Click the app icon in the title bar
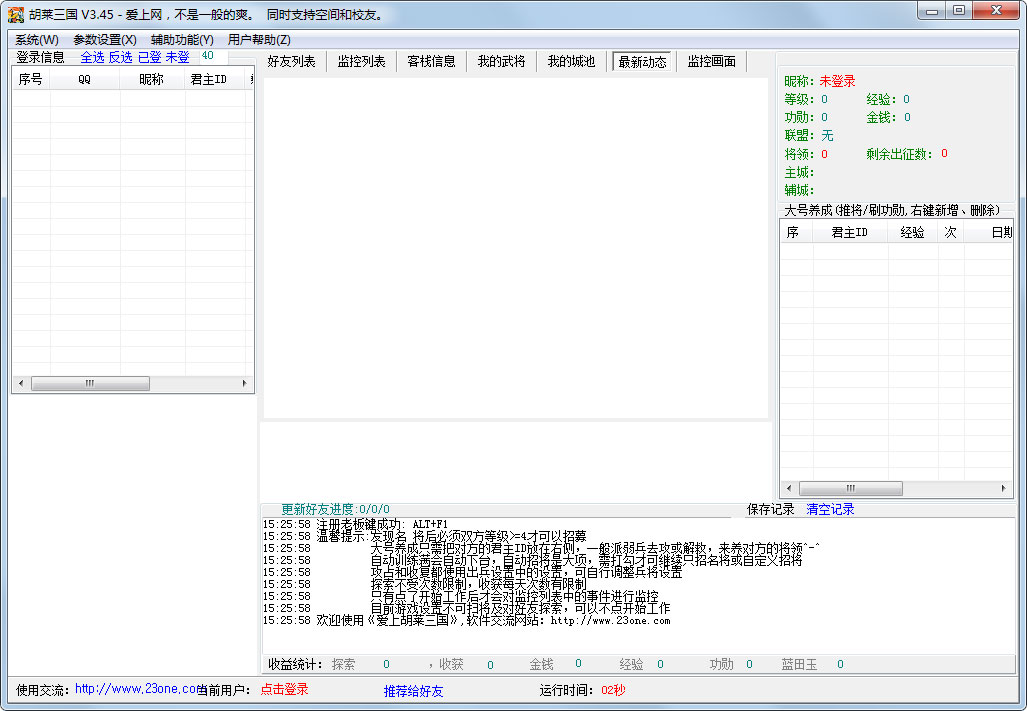Viewport: 1027px width, 711px height. point(16,14)
